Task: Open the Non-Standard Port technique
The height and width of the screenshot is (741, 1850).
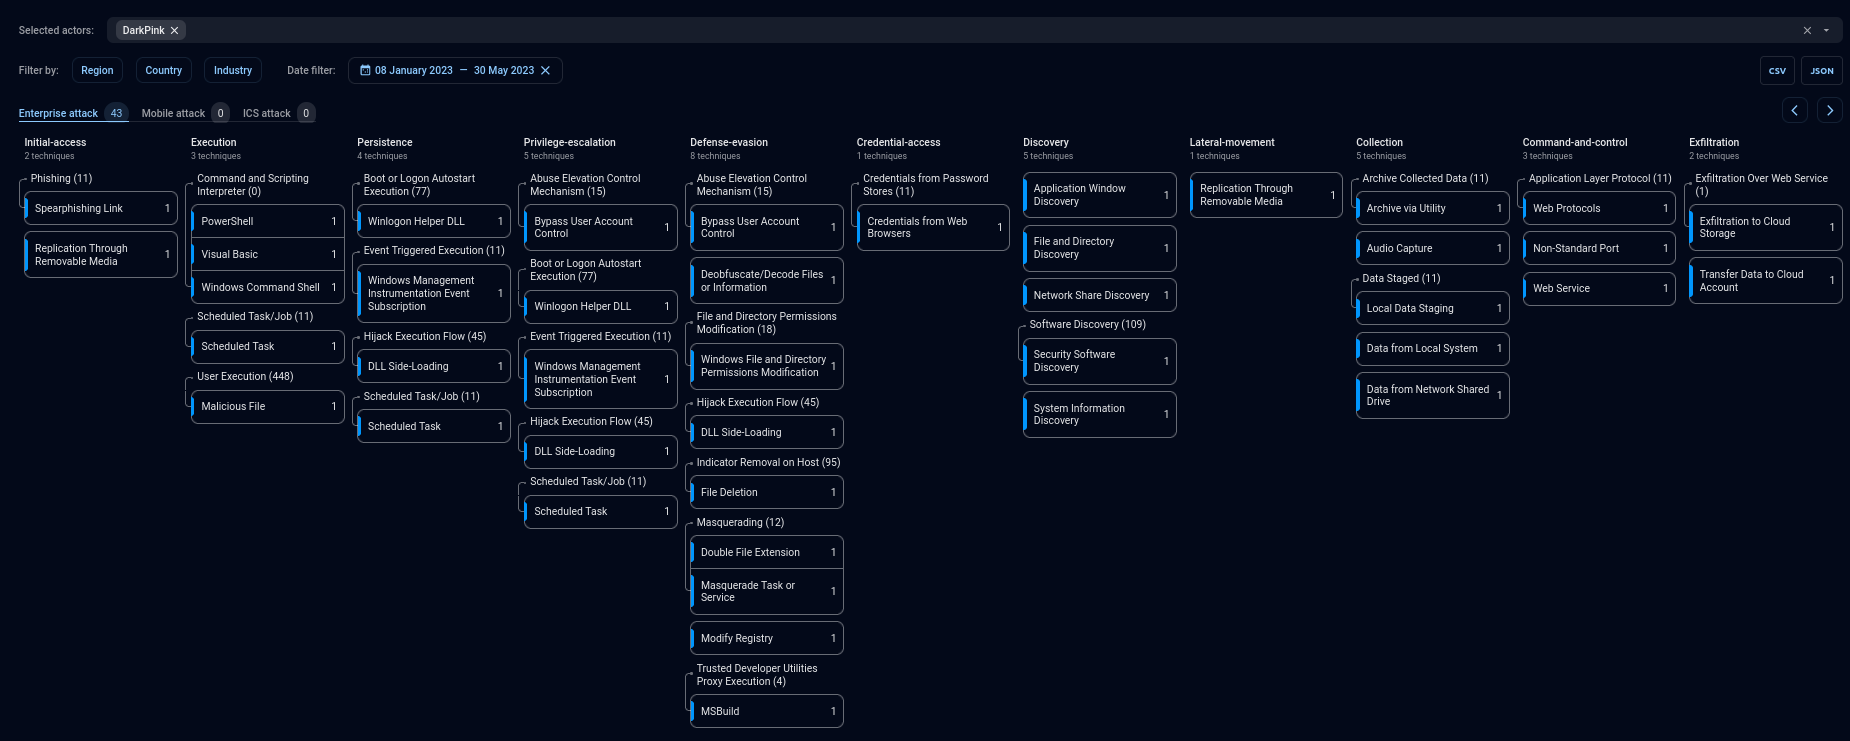Action: 1599,248
